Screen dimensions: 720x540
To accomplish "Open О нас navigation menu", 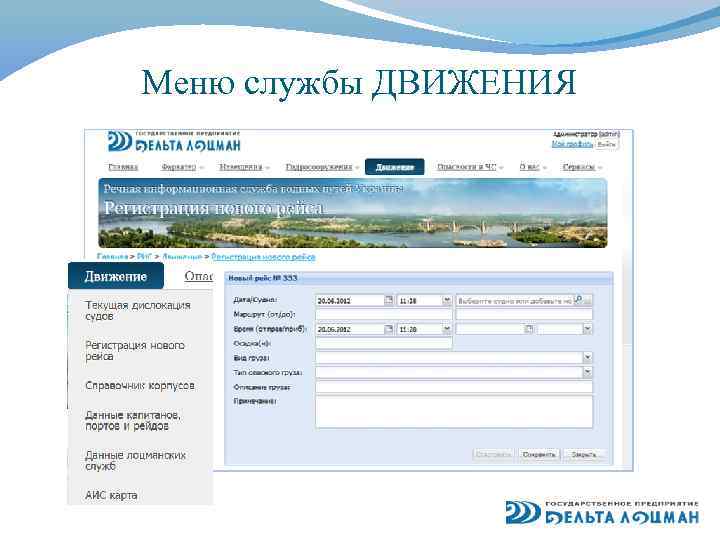I will pos(533,167).
